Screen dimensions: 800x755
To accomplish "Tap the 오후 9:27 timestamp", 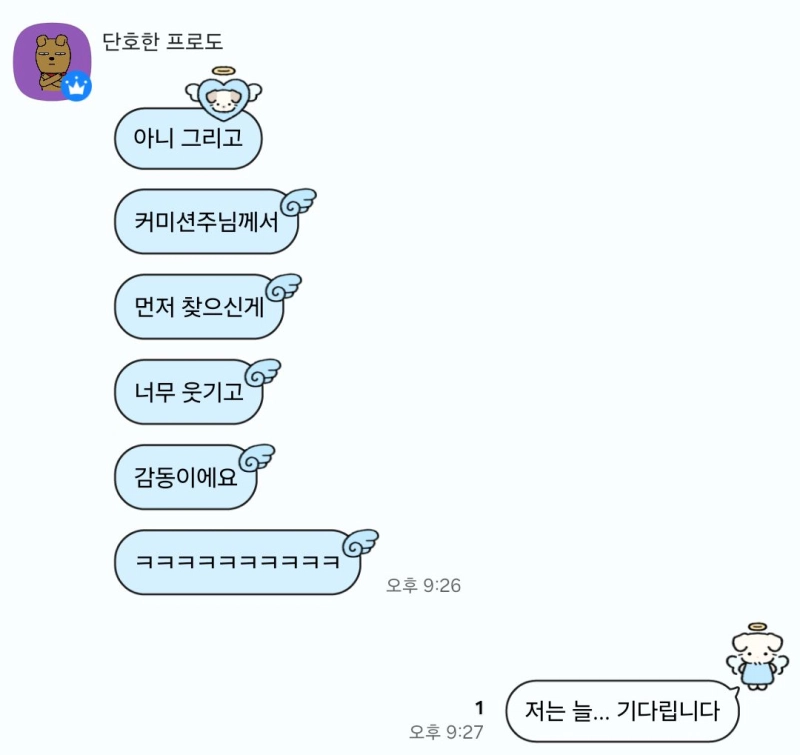I will pyautogui.click(x=446, y=732).
